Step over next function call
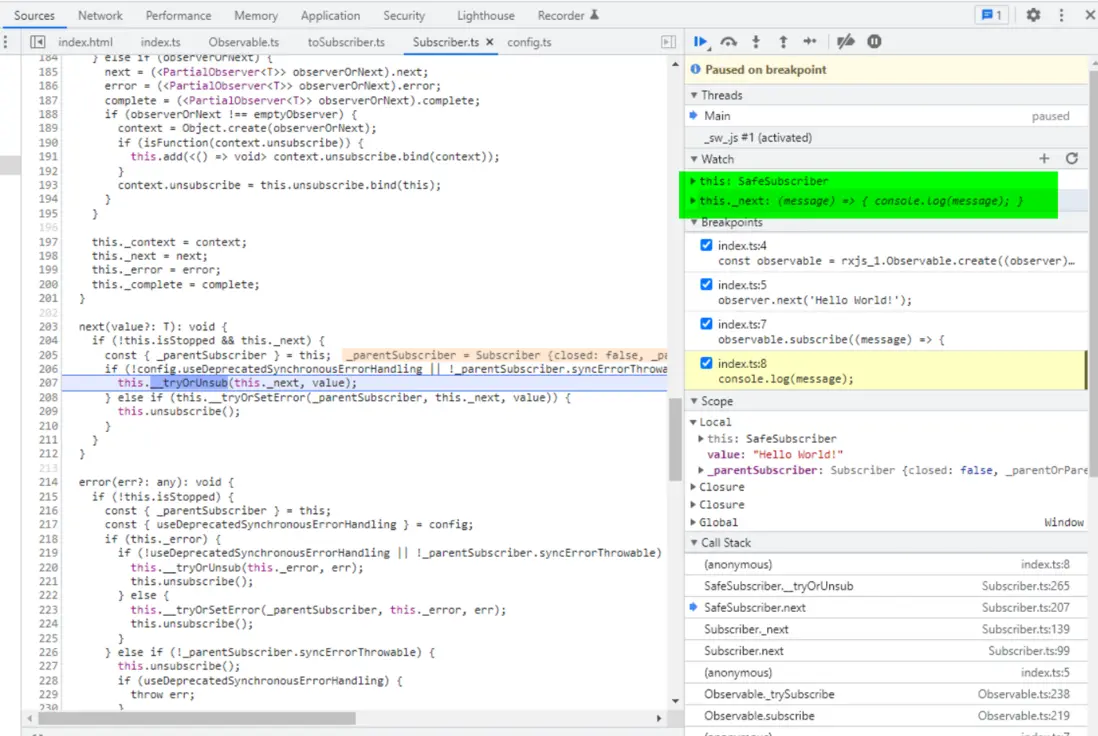Screen dimensions: 1098x736 coord(729,42)
